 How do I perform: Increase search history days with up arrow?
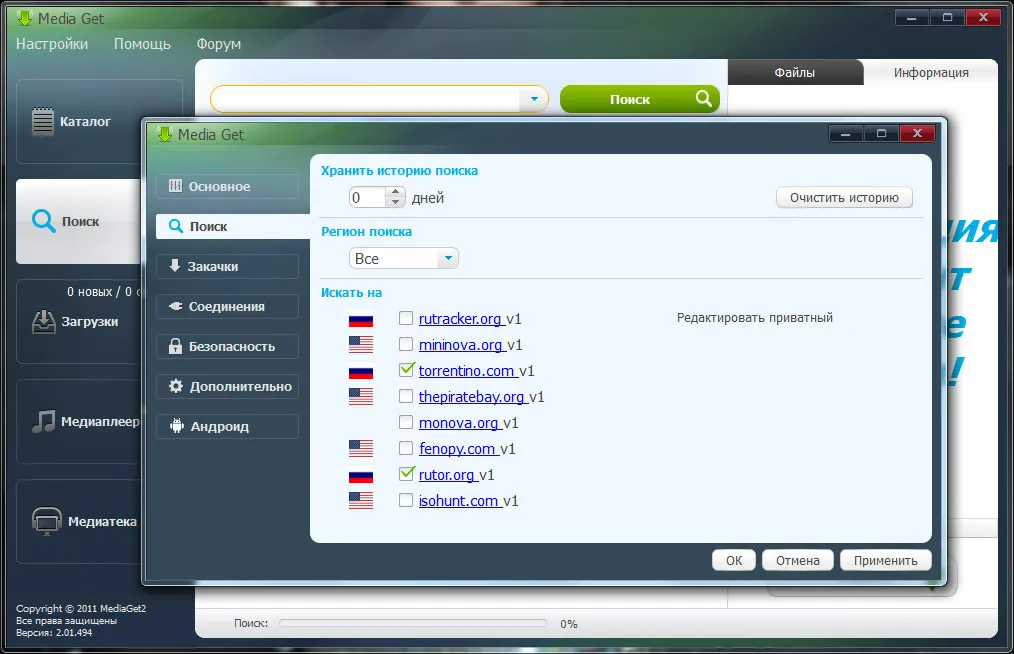click(396, 192)
